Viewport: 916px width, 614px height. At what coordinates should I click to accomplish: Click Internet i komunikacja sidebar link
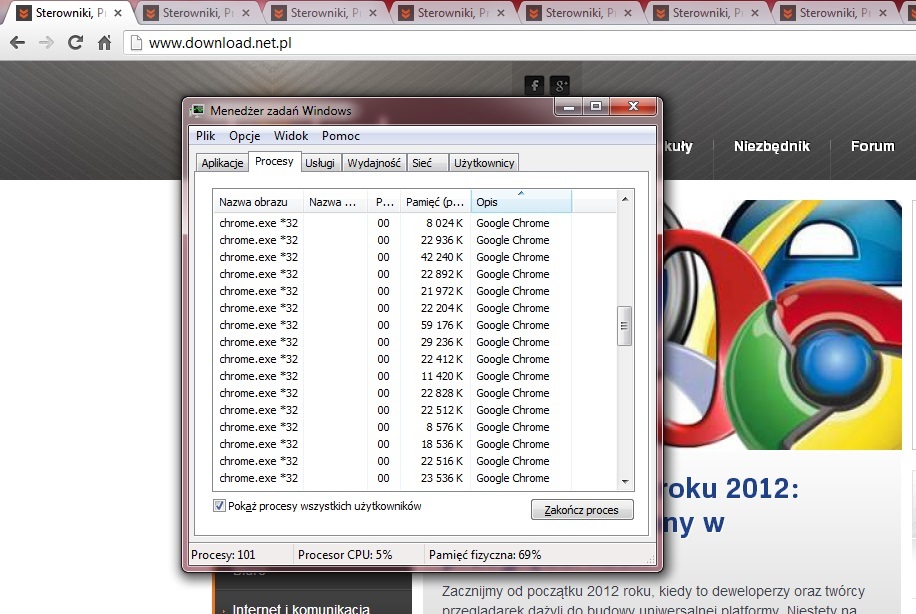tap(301, 608)
